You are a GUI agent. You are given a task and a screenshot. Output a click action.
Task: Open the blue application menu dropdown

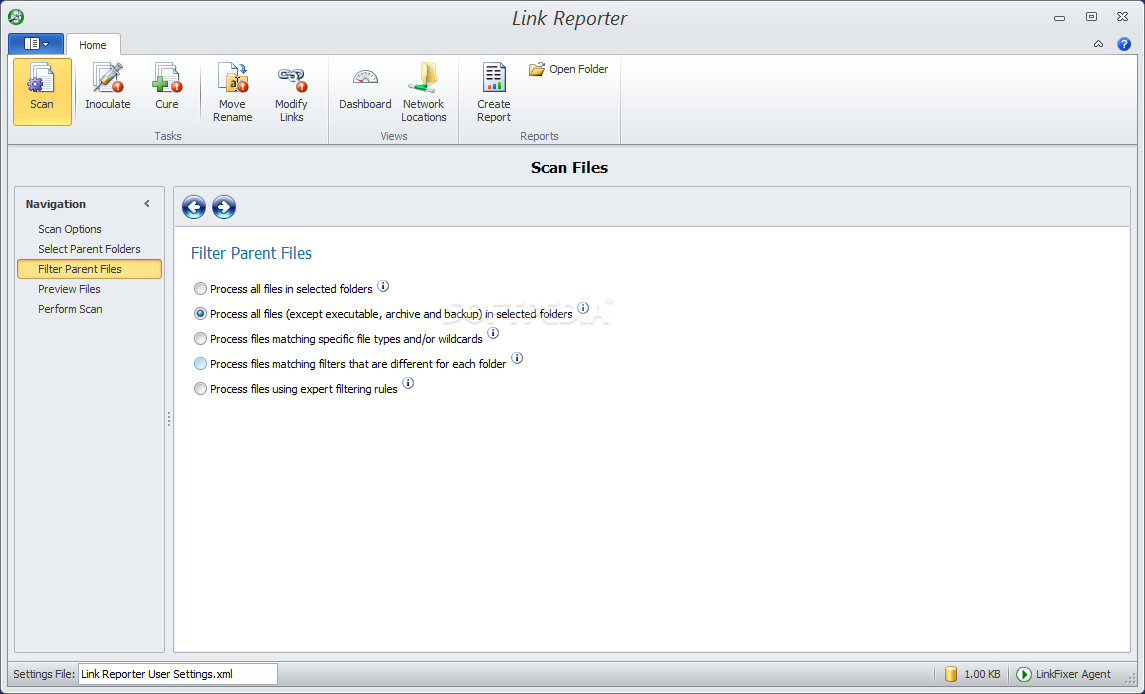(36, 44)
